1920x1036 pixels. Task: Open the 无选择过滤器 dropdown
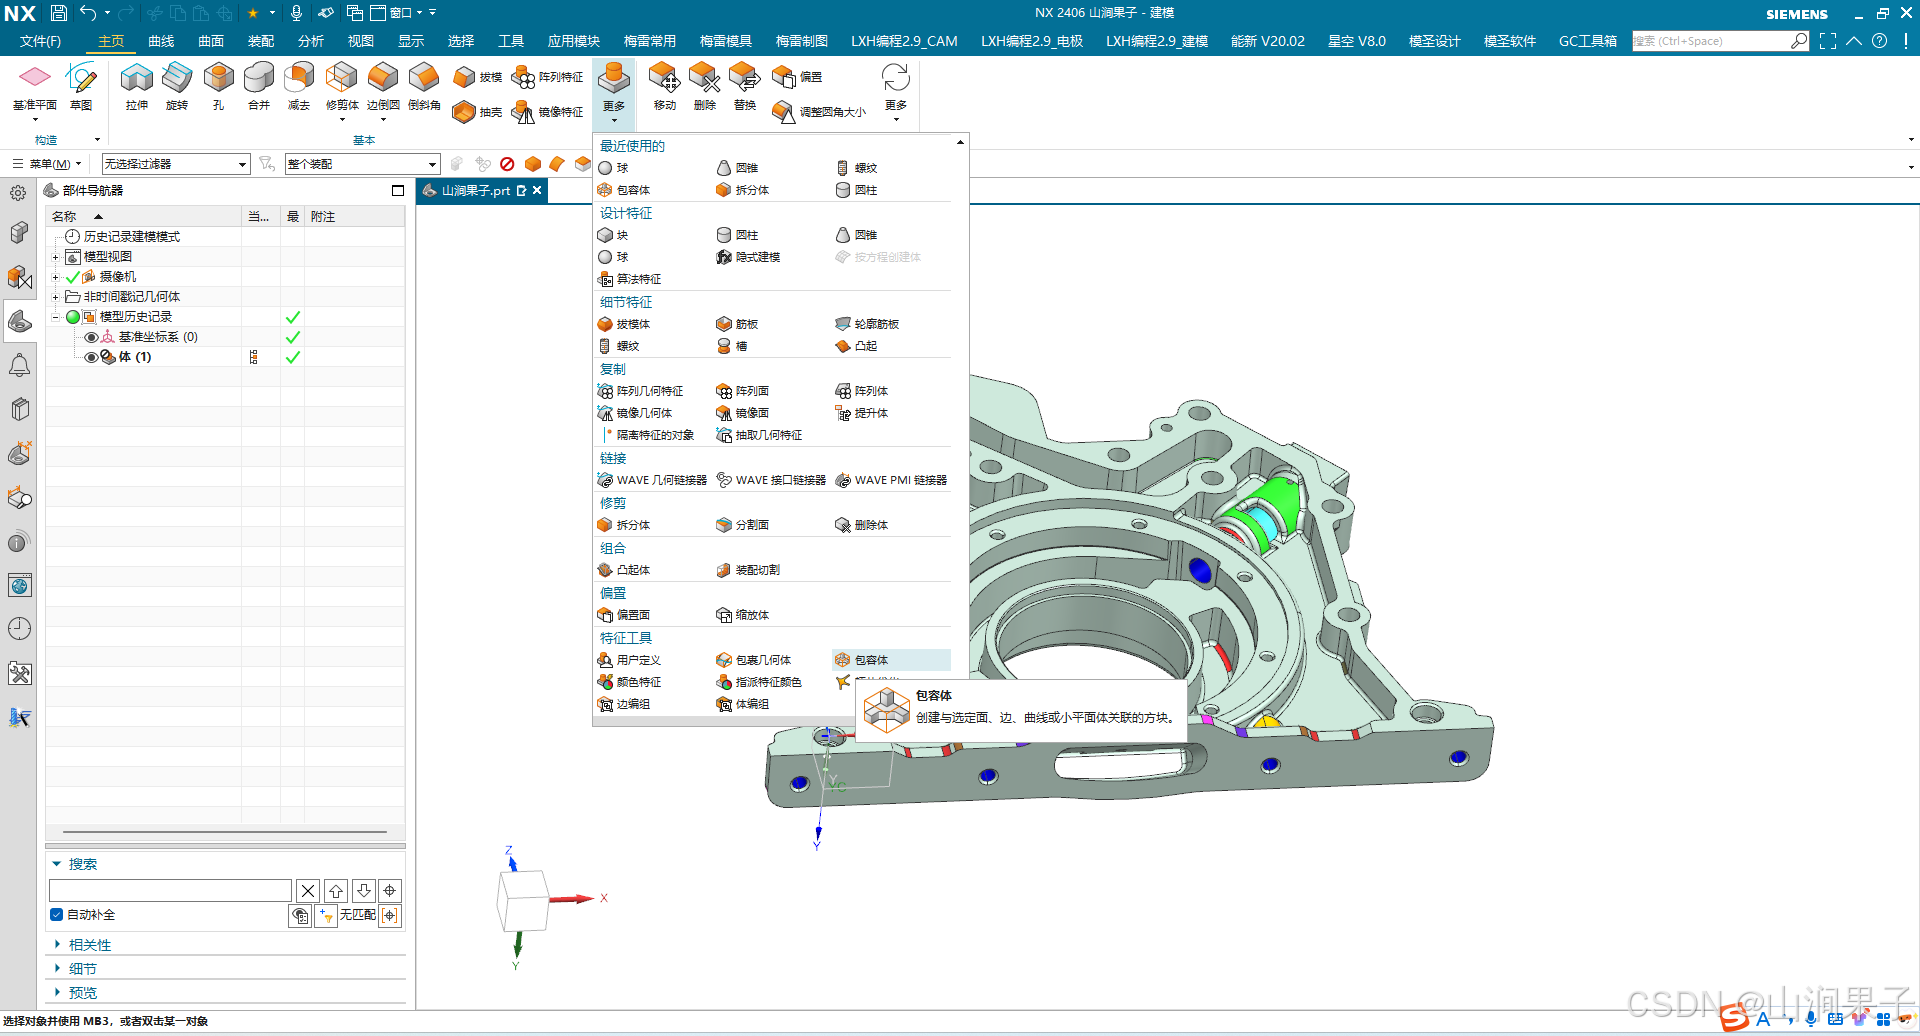click(176, 164)
